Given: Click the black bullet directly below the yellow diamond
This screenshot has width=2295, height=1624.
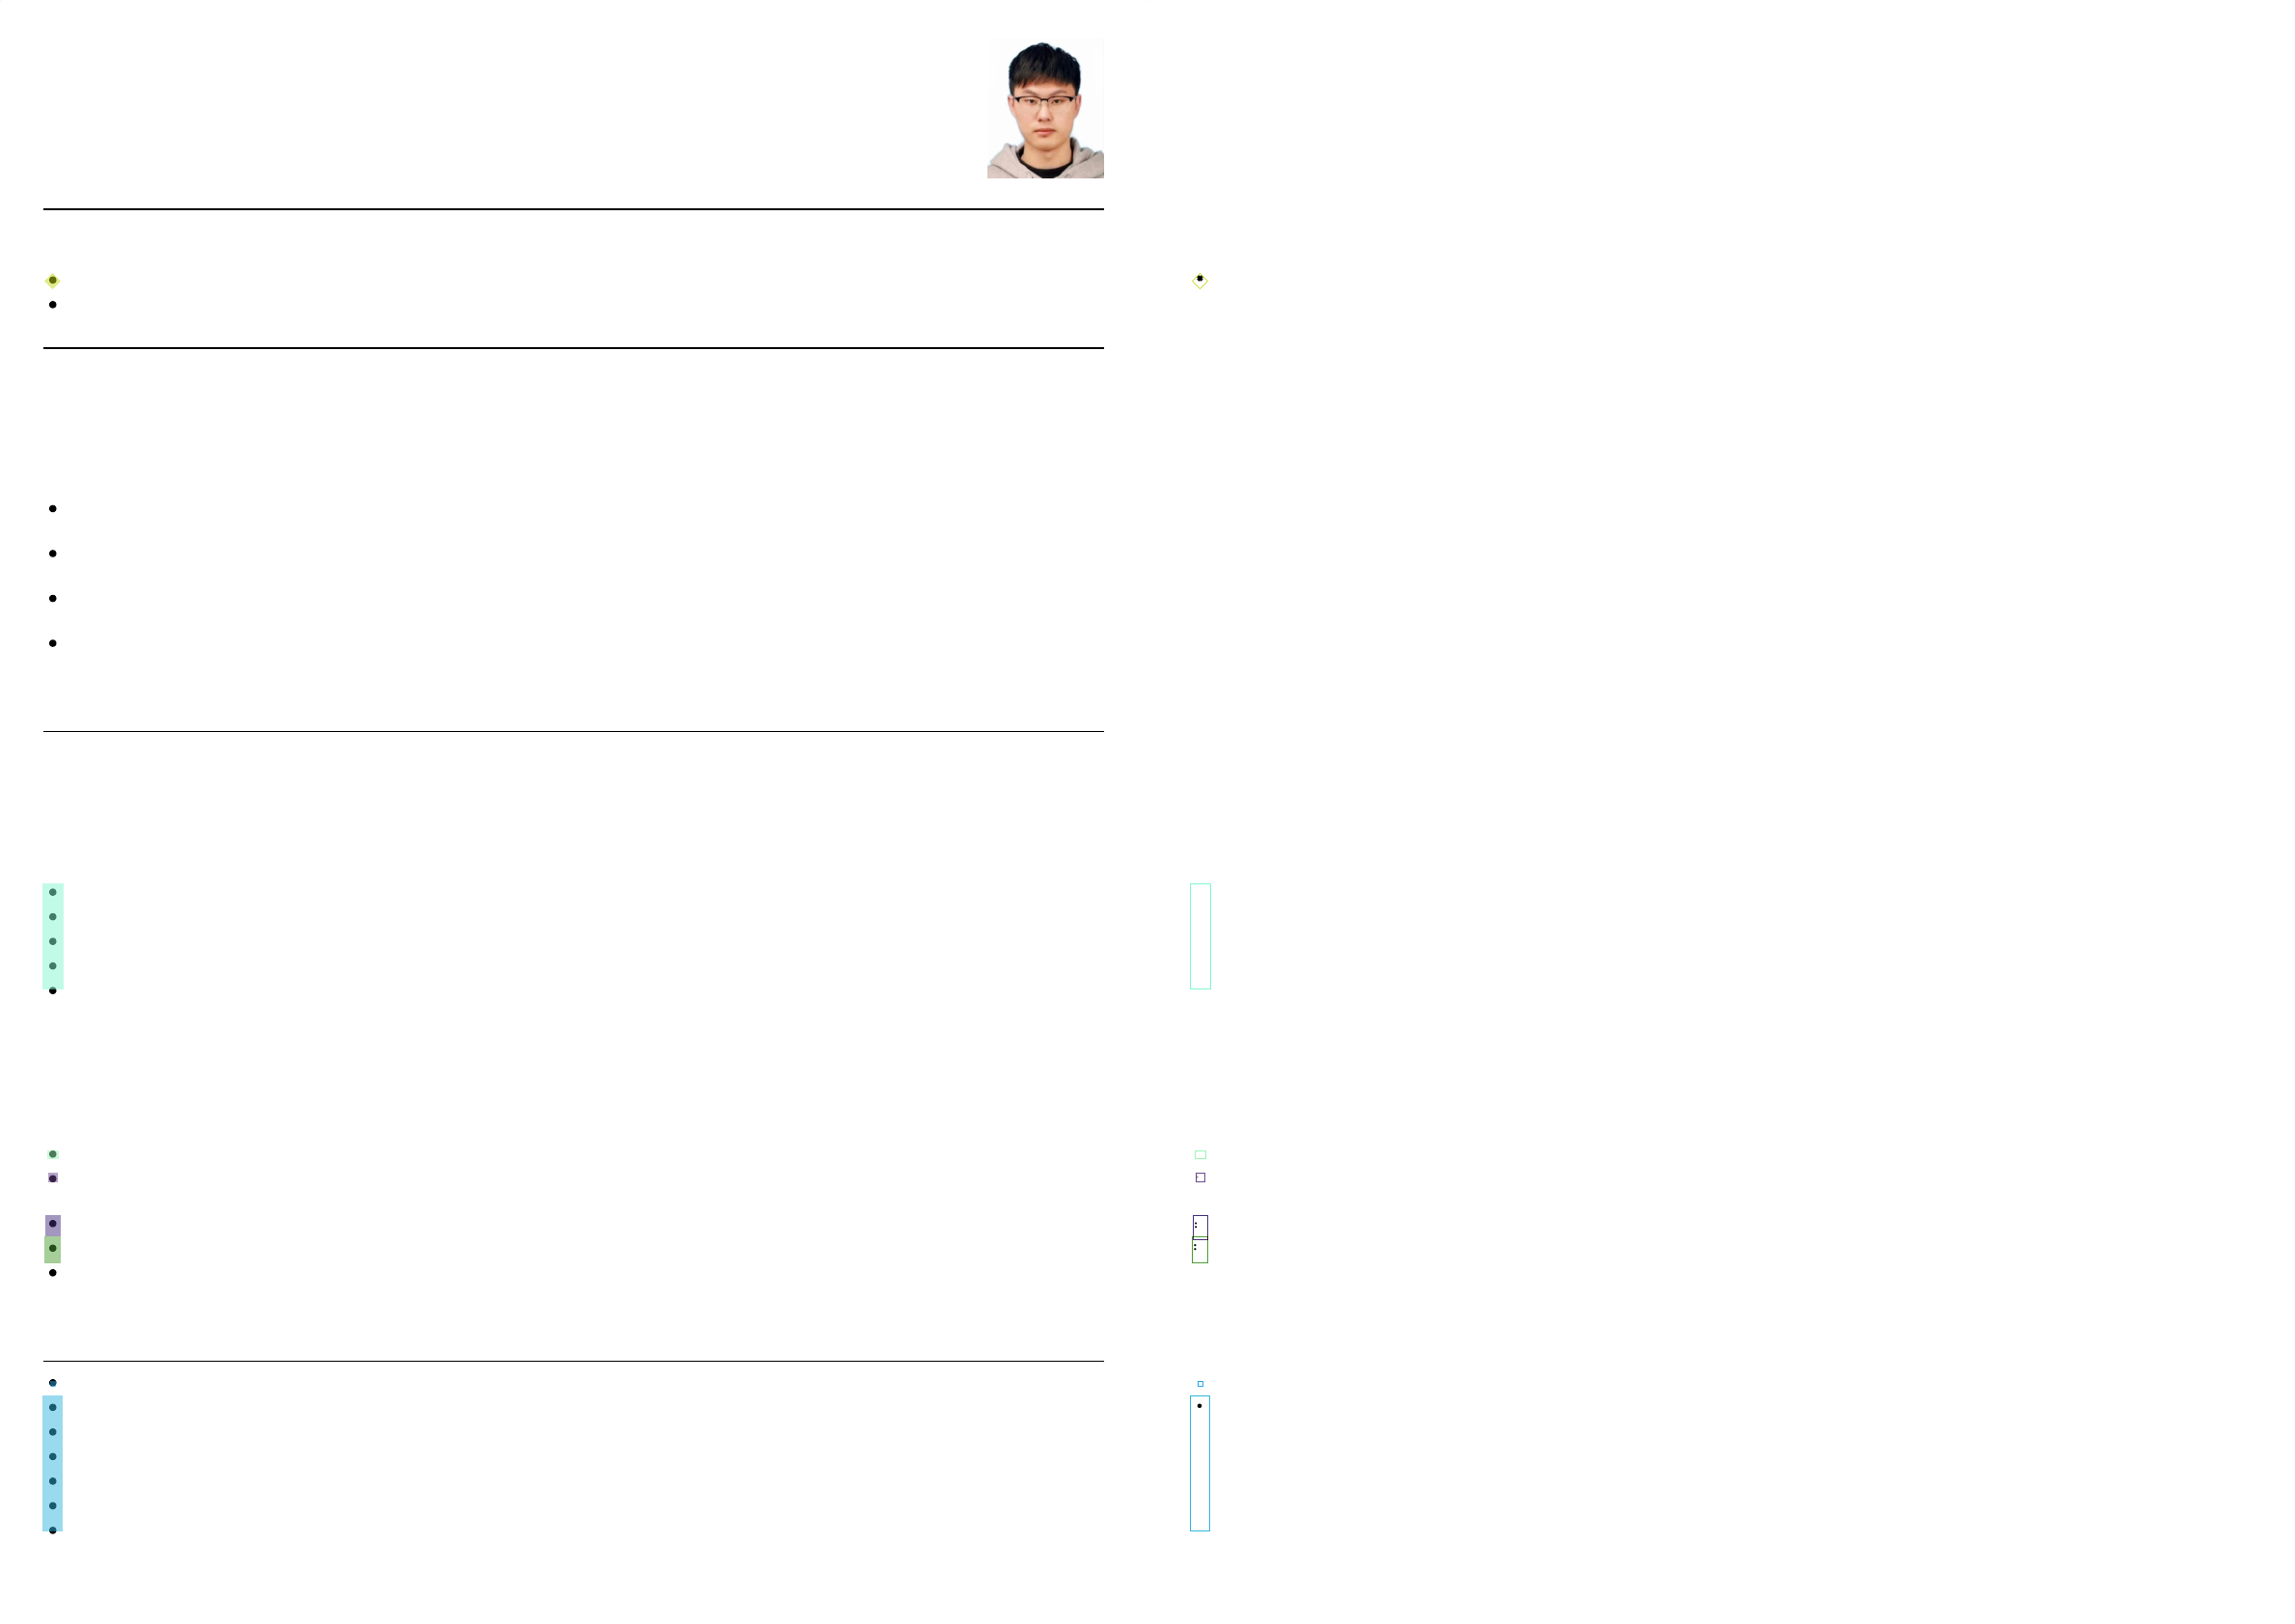Looking at the screenshot, I should pos(53,305).
